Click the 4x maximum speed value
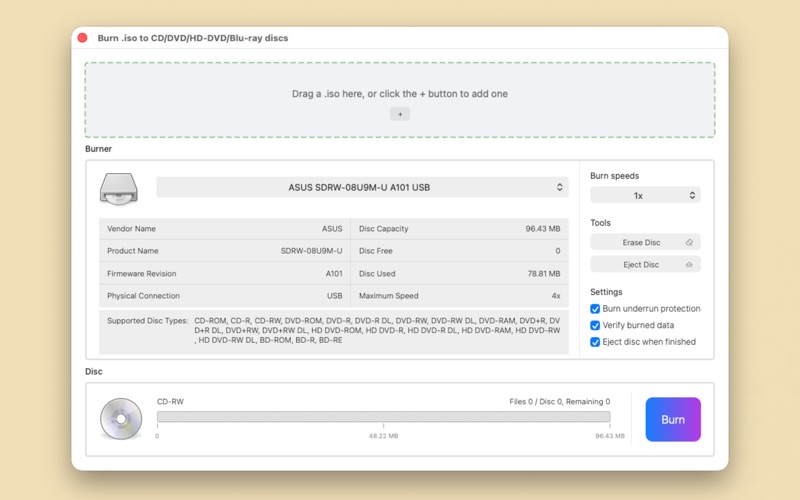This screenshot has height=500, width=800. [556, 296]
